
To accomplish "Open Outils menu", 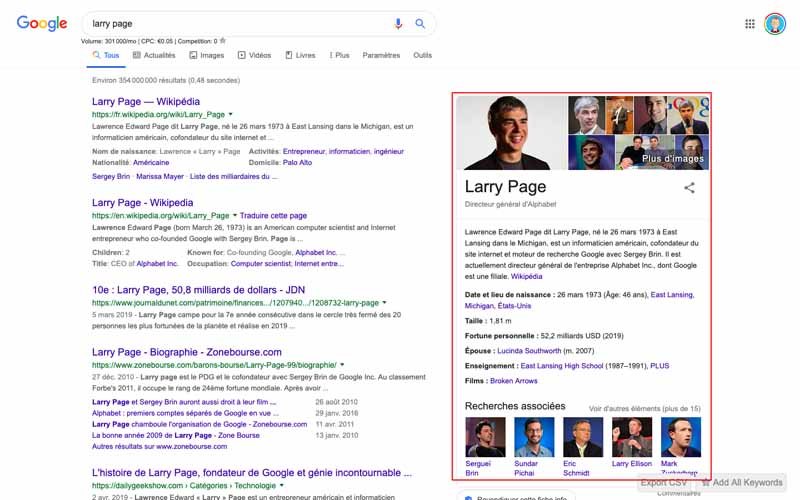I will click(x=422, y=55).
